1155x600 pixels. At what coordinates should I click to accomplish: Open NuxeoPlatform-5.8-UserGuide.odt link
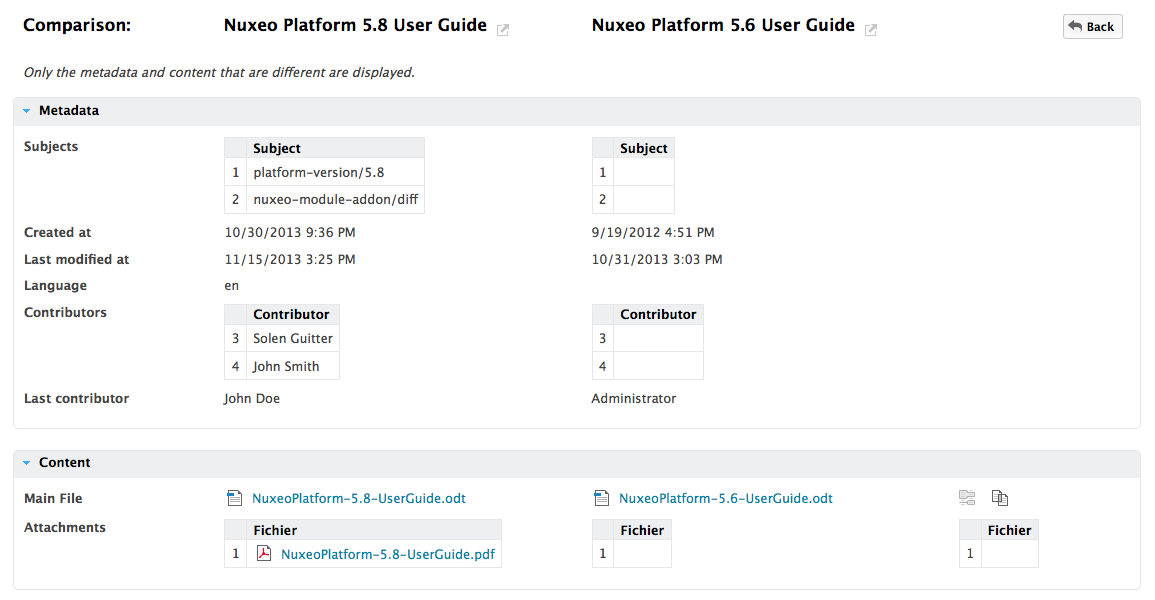point(359,498)
